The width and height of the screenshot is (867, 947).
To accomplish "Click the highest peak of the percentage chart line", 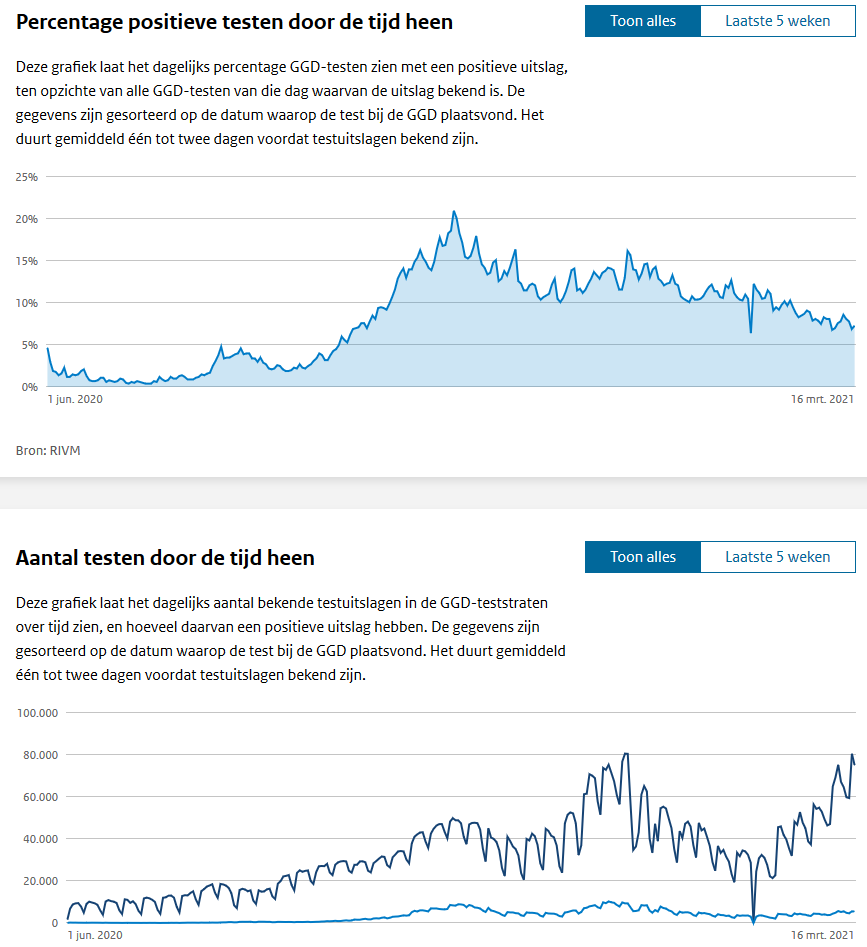I will [453, 212].
